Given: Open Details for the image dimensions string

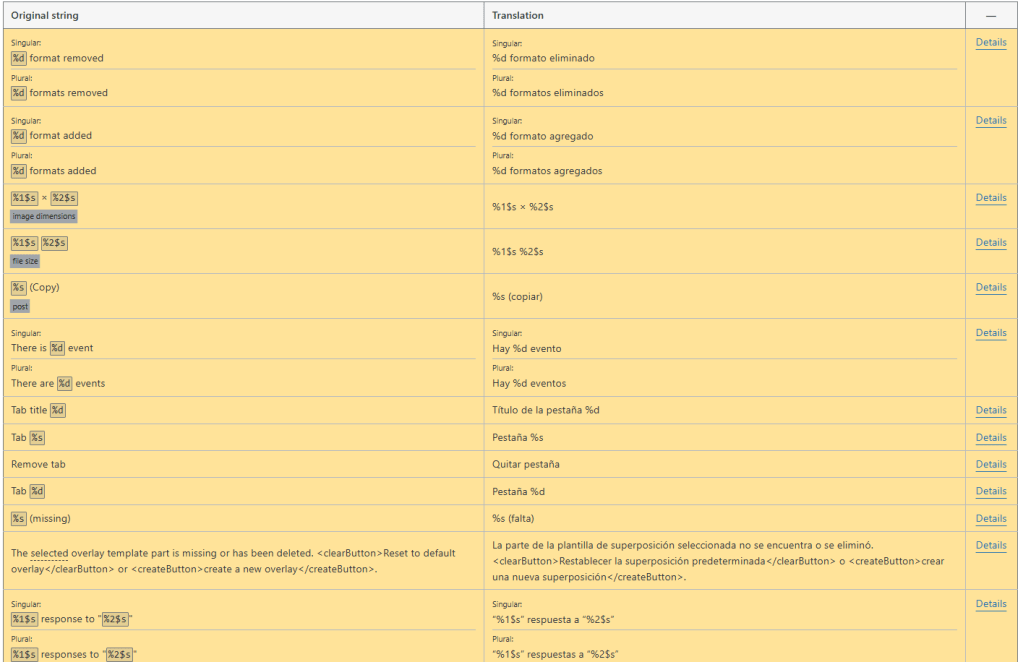Looking at the screenshot, I should 990,198.
